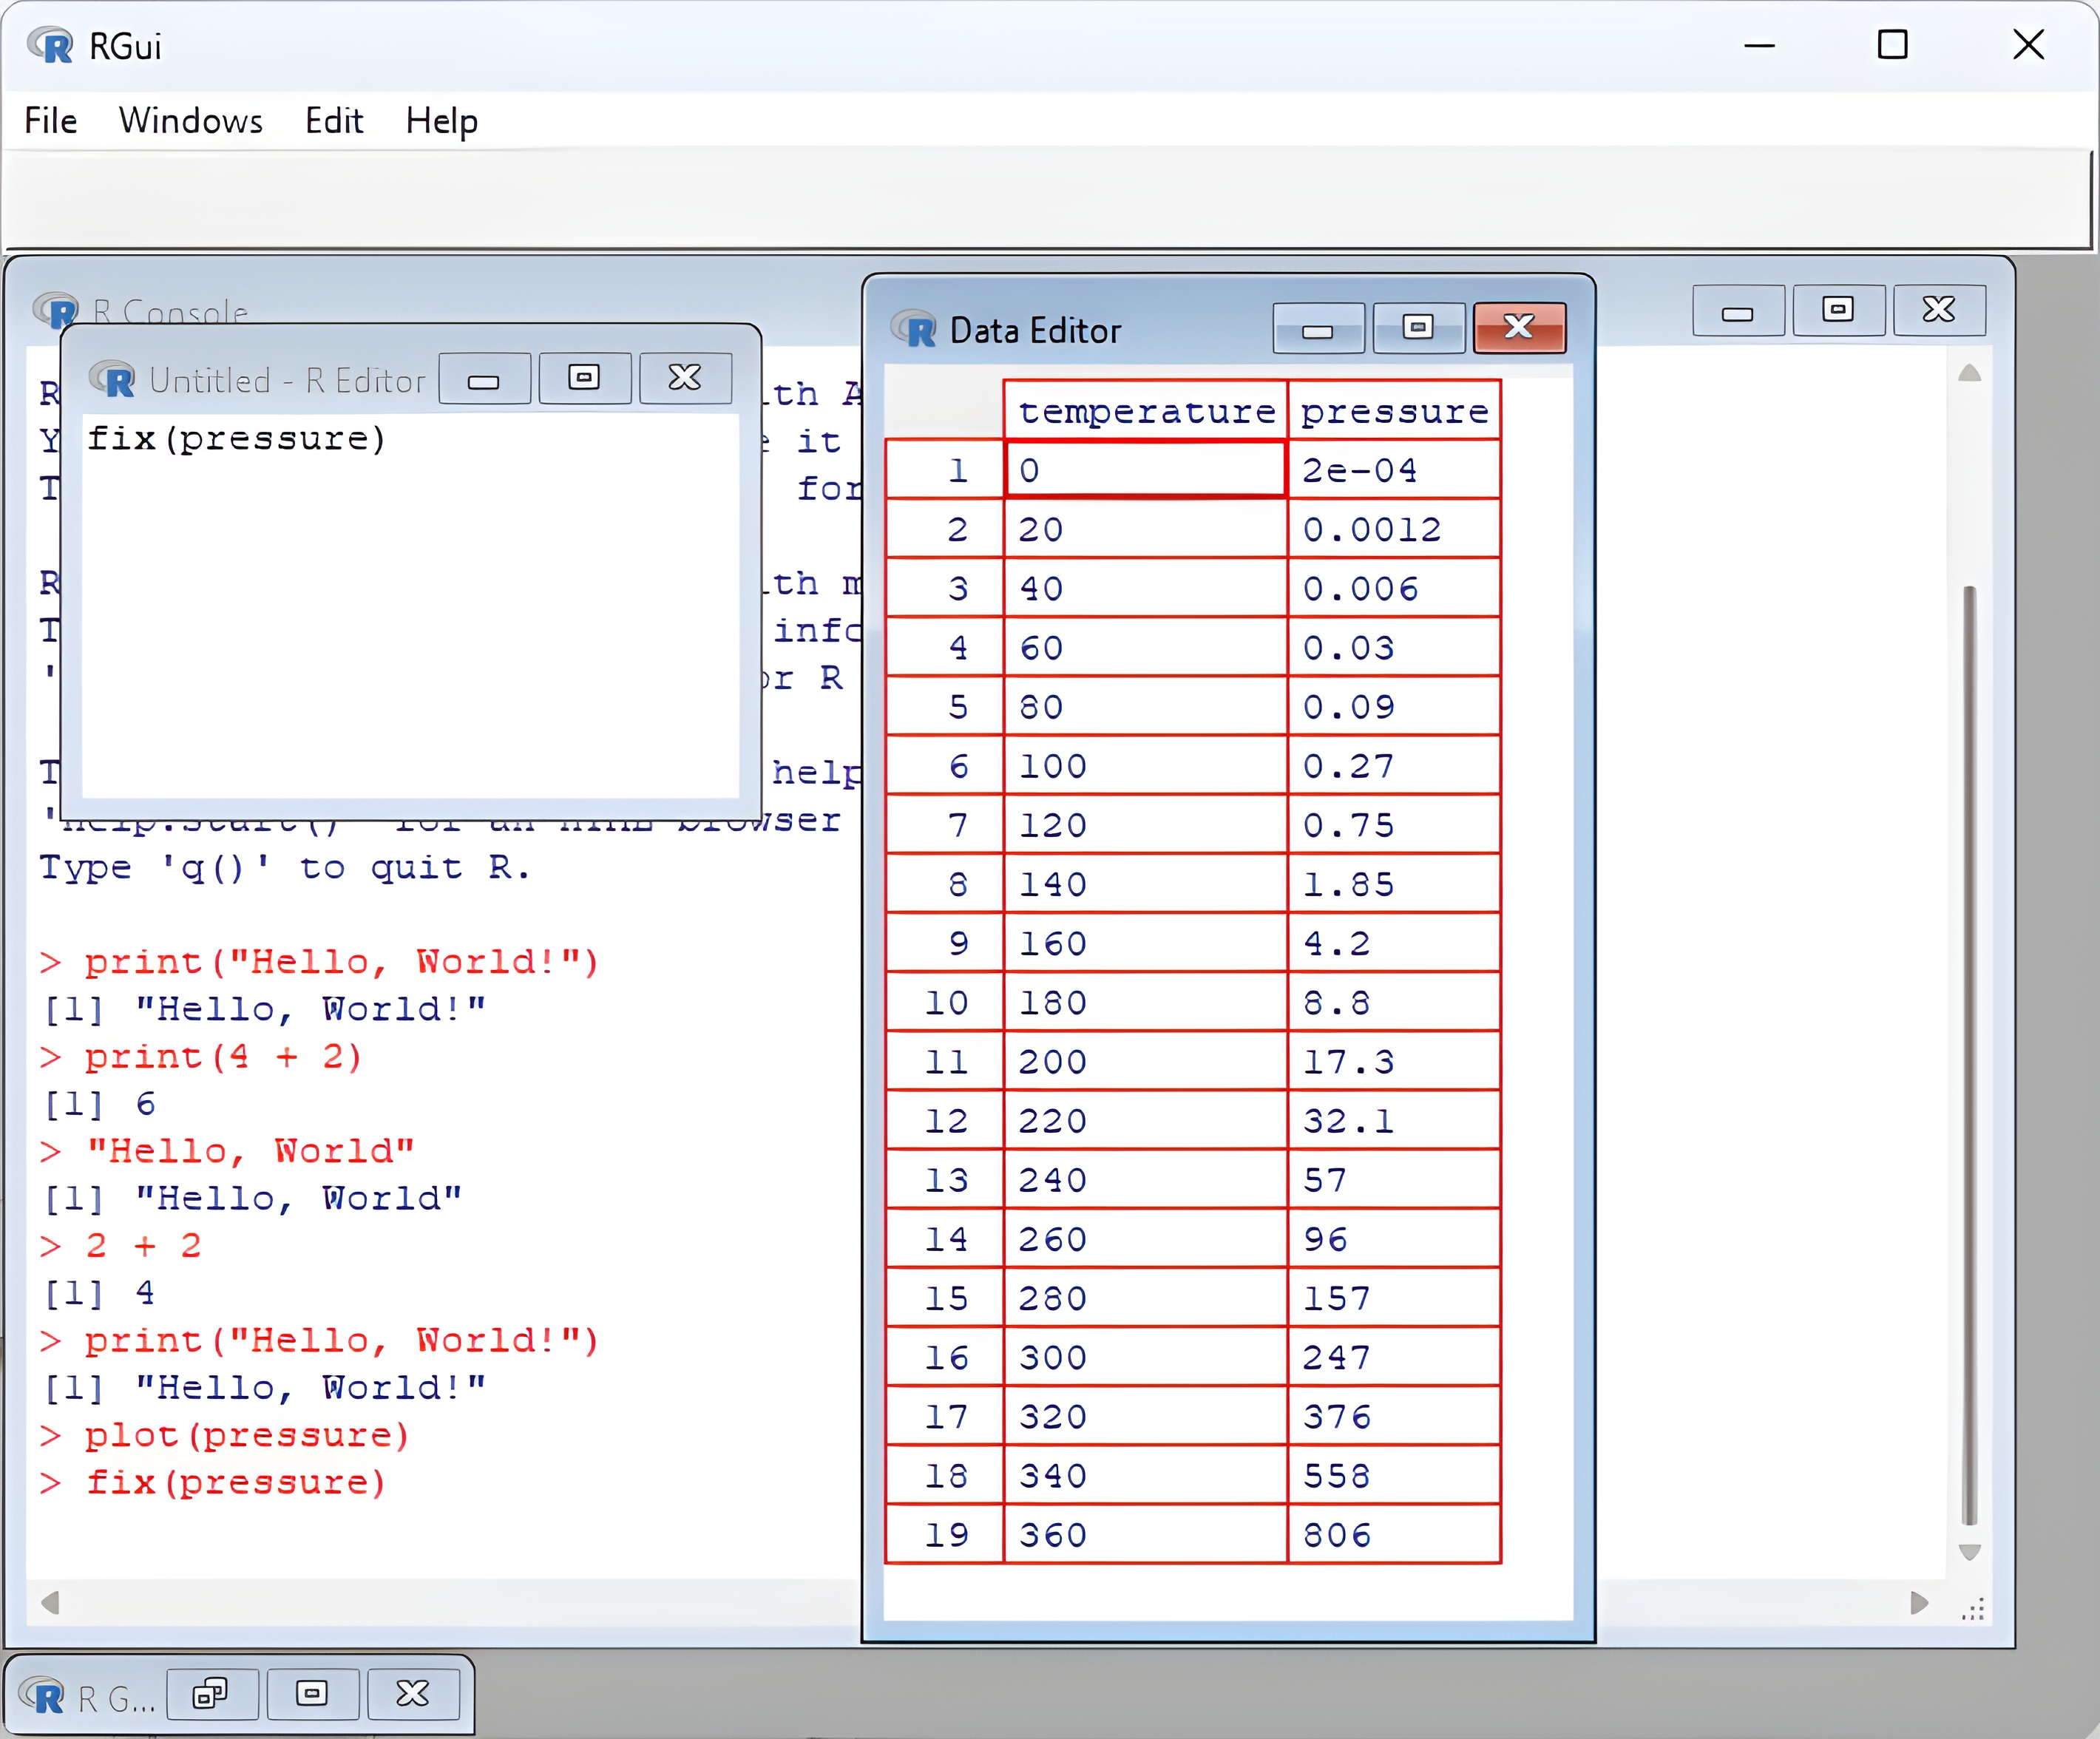Maximize the R Console window
This screenshot has width=2100, height=1739.
pyautogui.click(x=1838, y=311)
